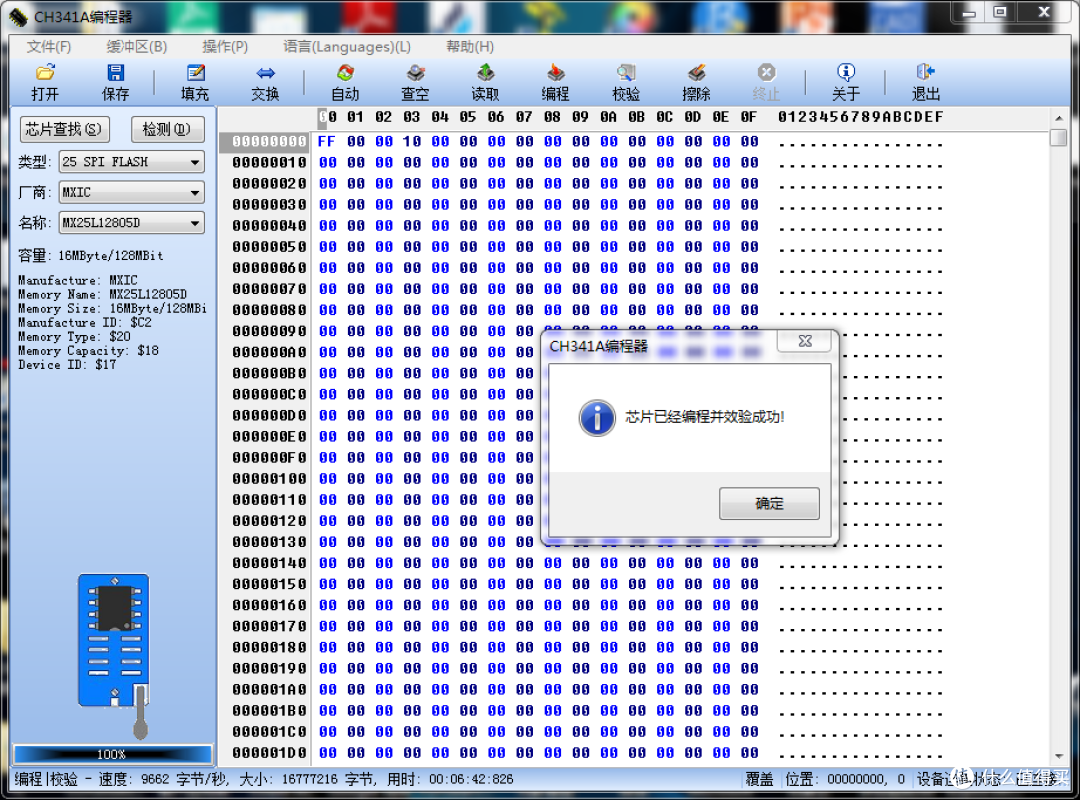Image resolution: width=1080 pixels, height=800 pixels.
Task: Open the 关于 (About) info icon
Action: click(x=846, y=82)
